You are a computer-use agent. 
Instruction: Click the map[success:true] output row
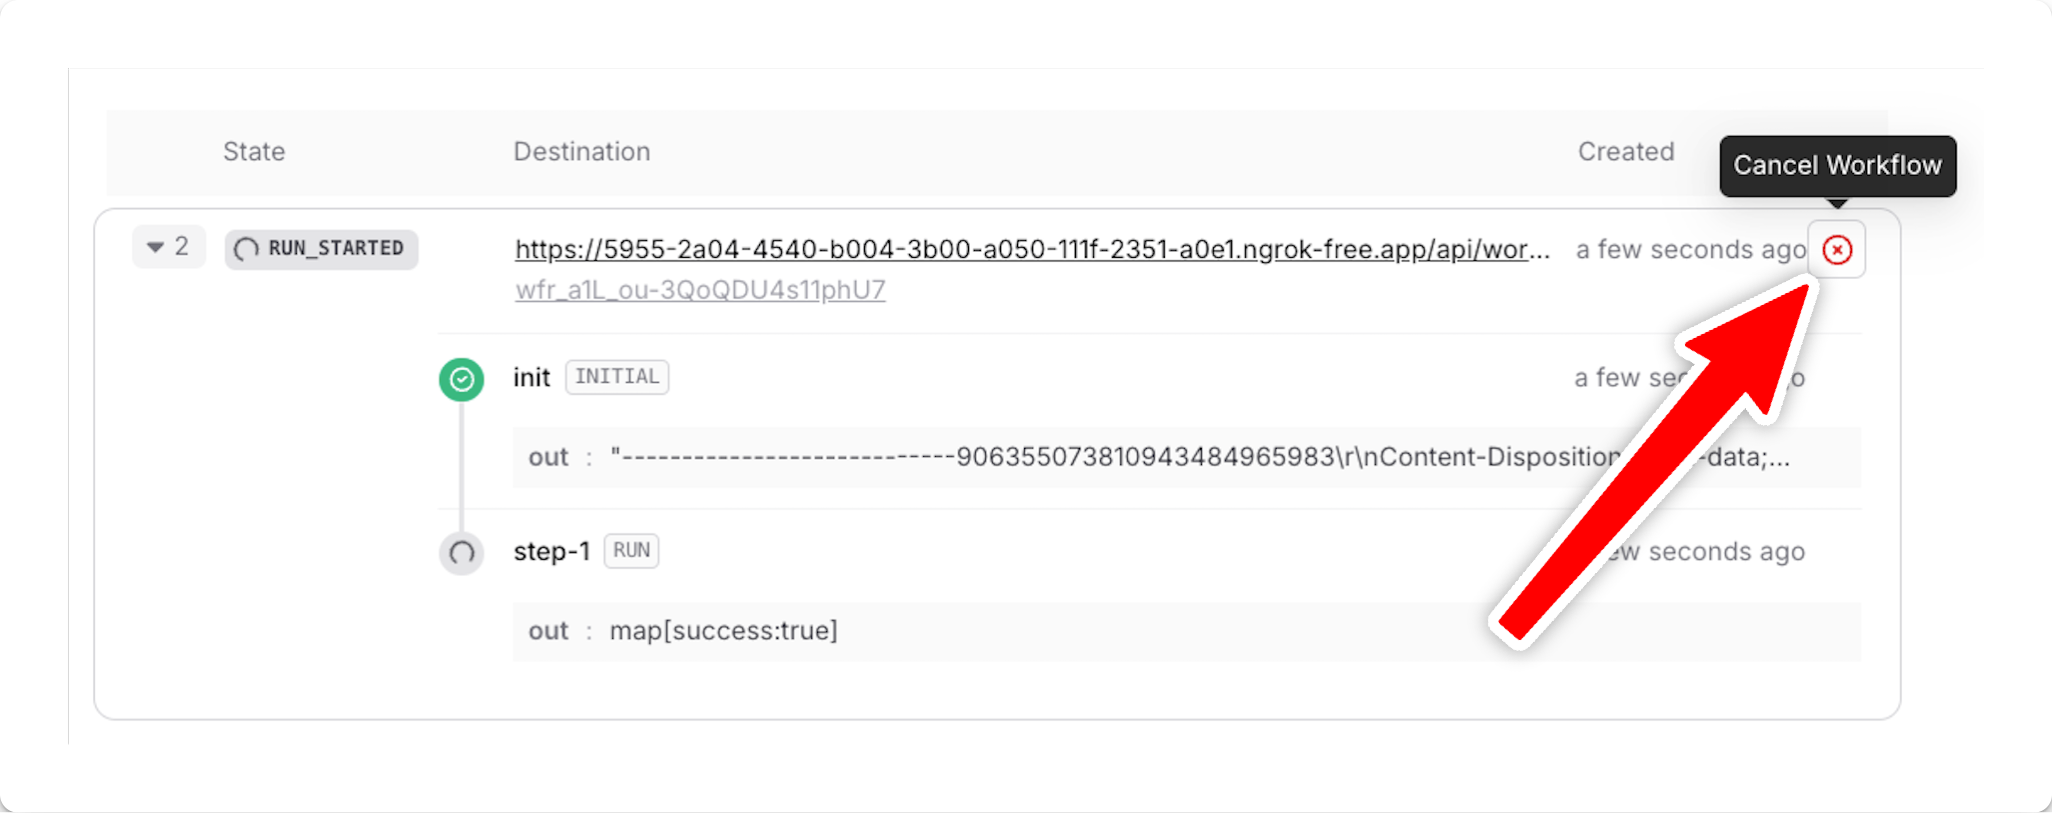(1186, 631)
